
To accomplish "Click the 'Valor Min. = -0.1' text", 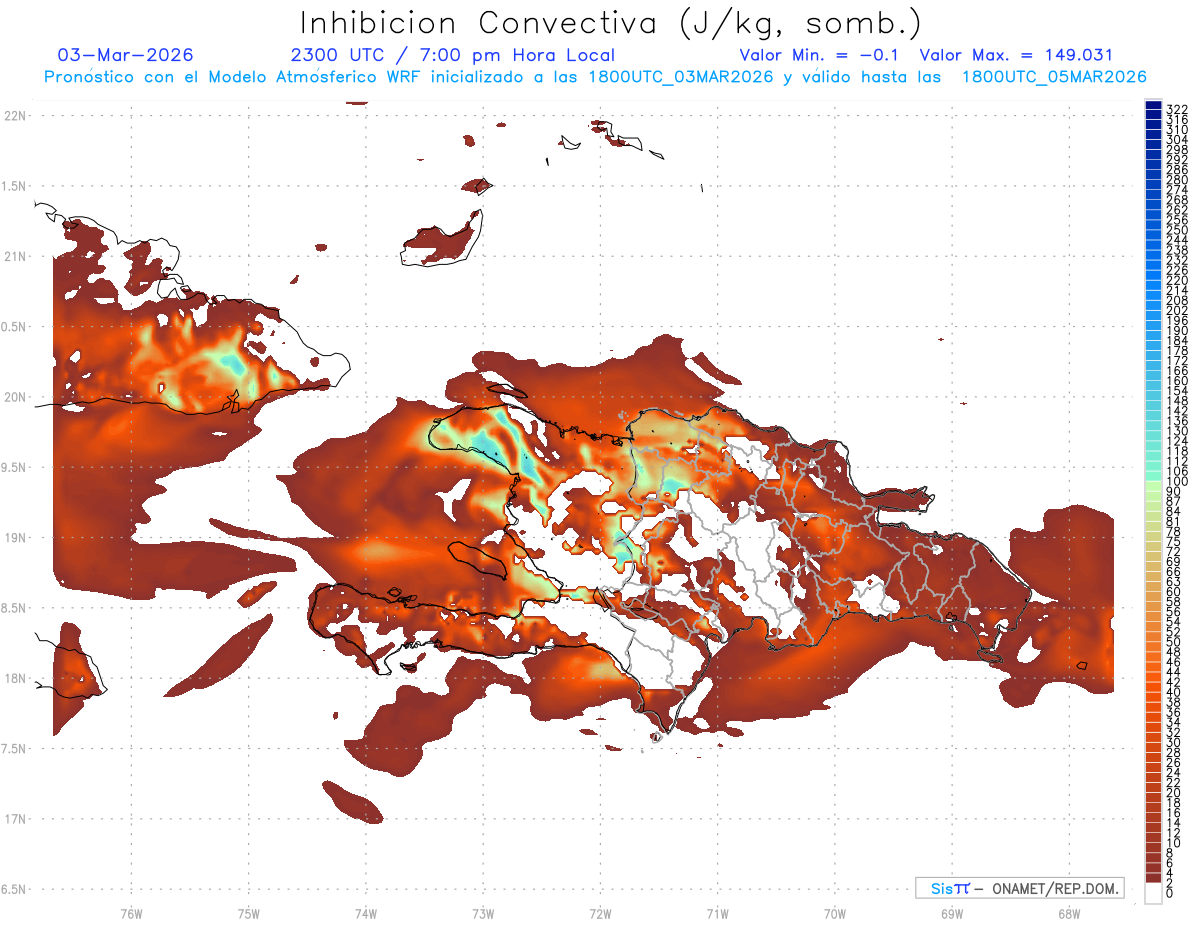I will pyautogui.click(x=821, y=55).
